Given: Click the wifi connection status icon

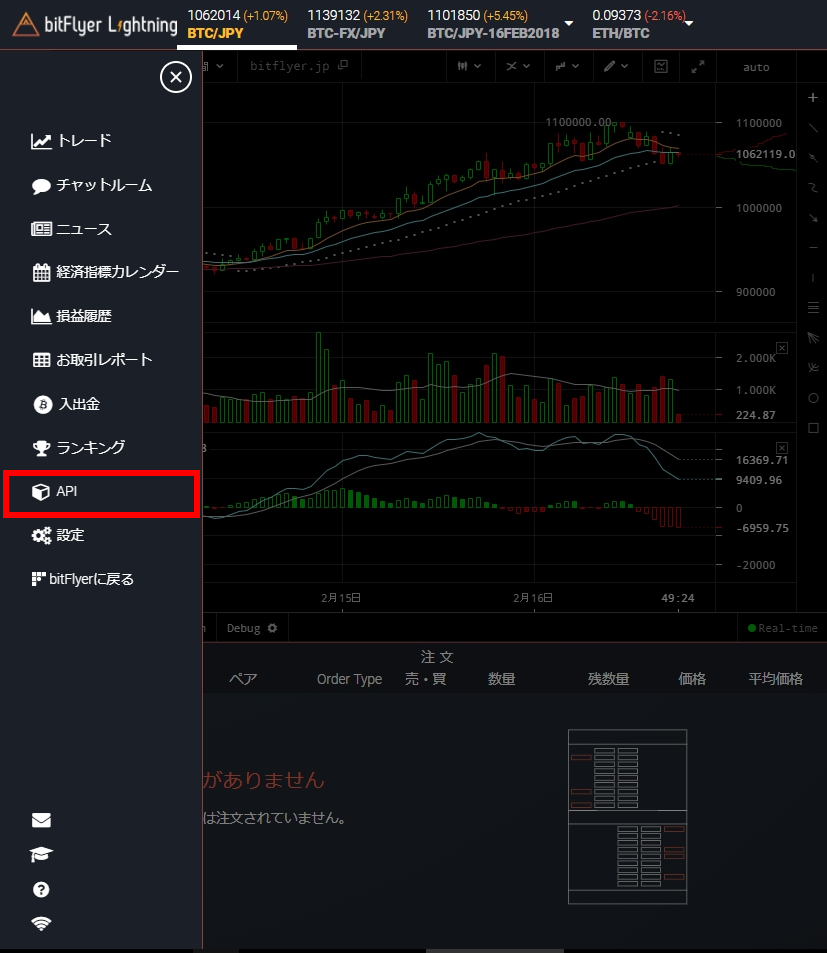Looking at the screenshot, I should [x=41, y=923].
